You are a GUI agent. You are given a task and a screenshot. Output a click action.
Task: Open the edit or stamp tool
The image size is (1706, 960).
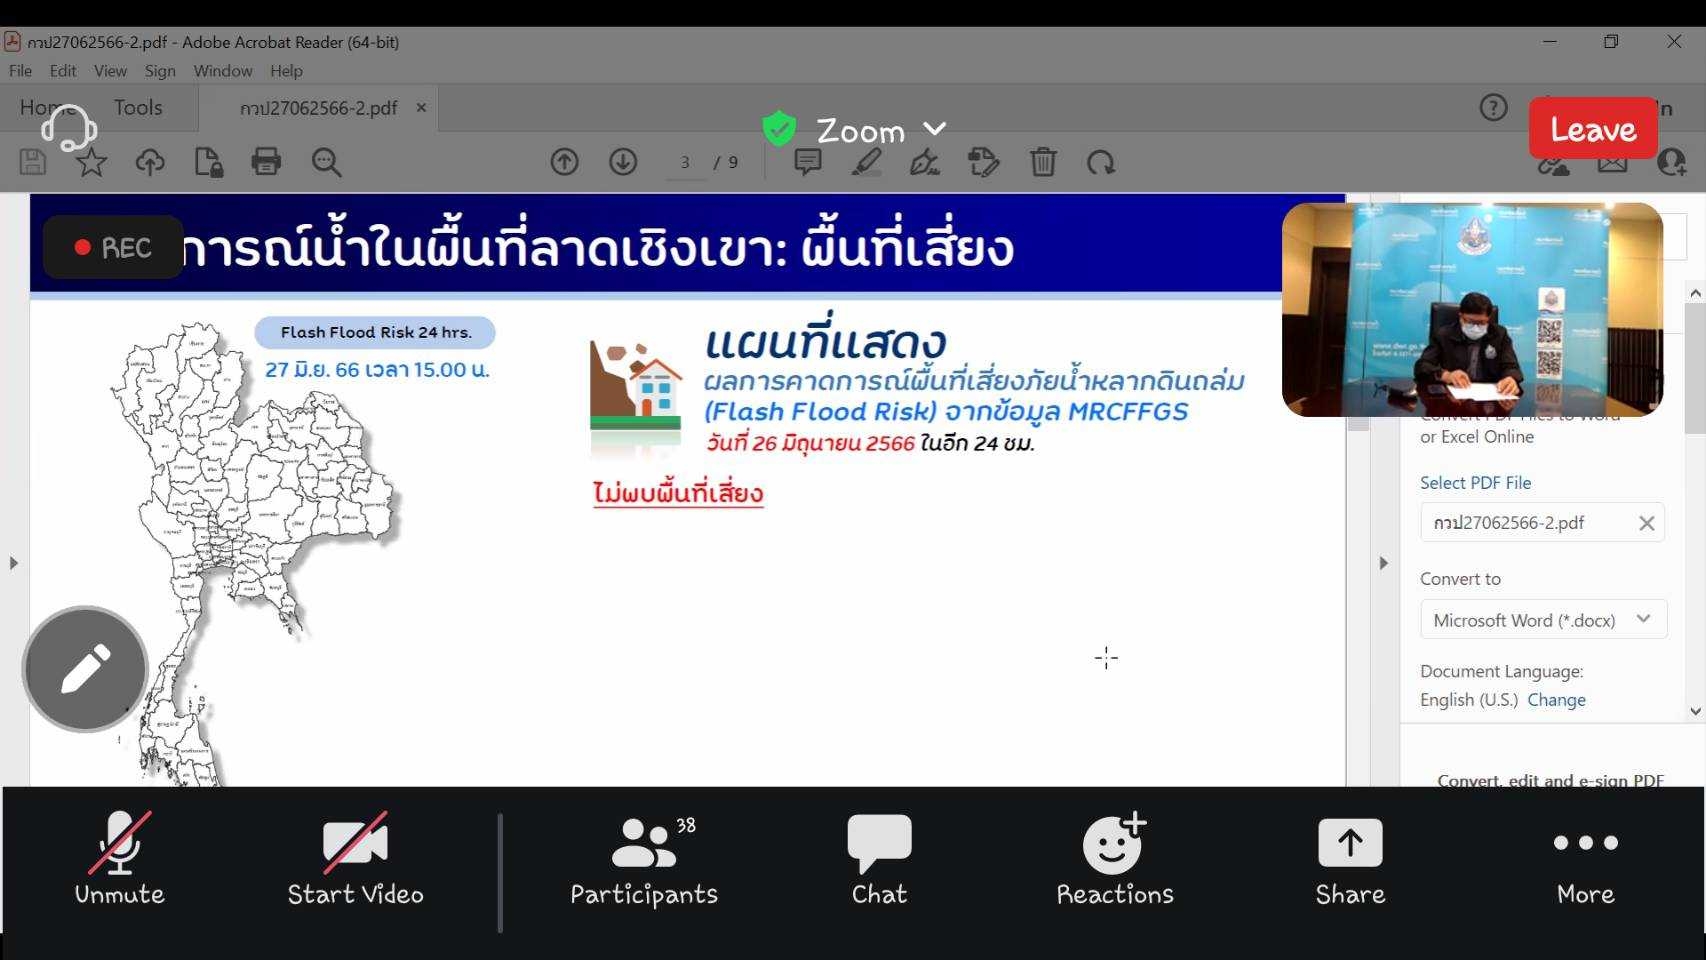(x=984, y=162)
